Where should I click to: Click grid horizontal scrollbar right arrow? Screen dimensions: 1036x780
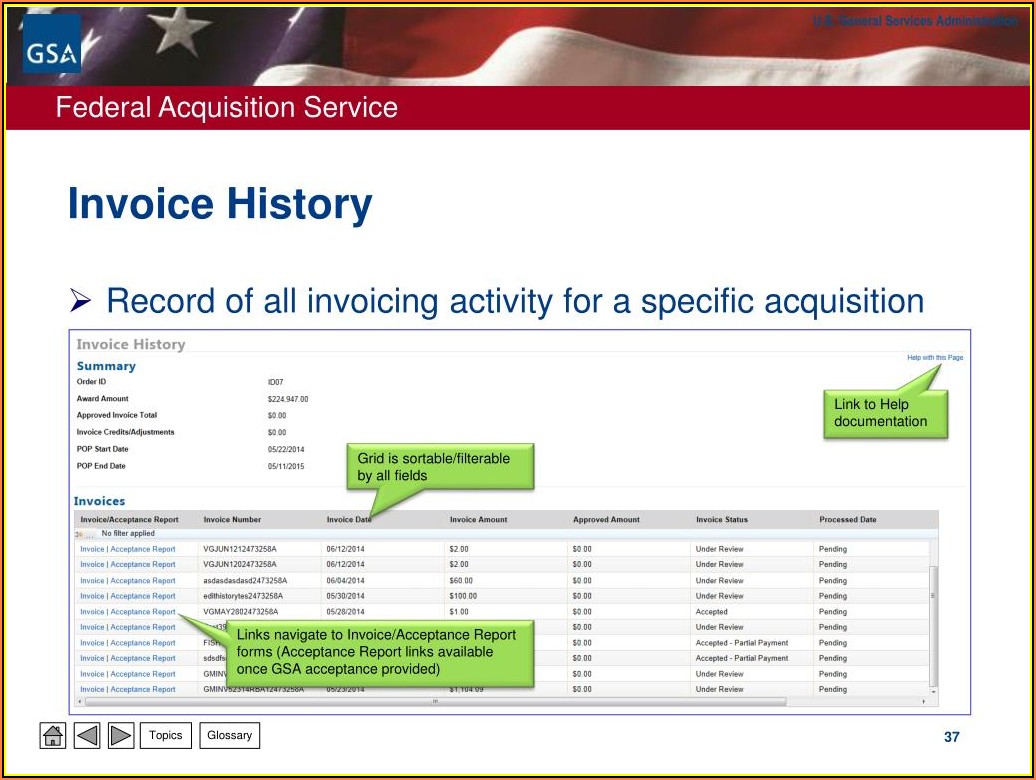point(922,701)
